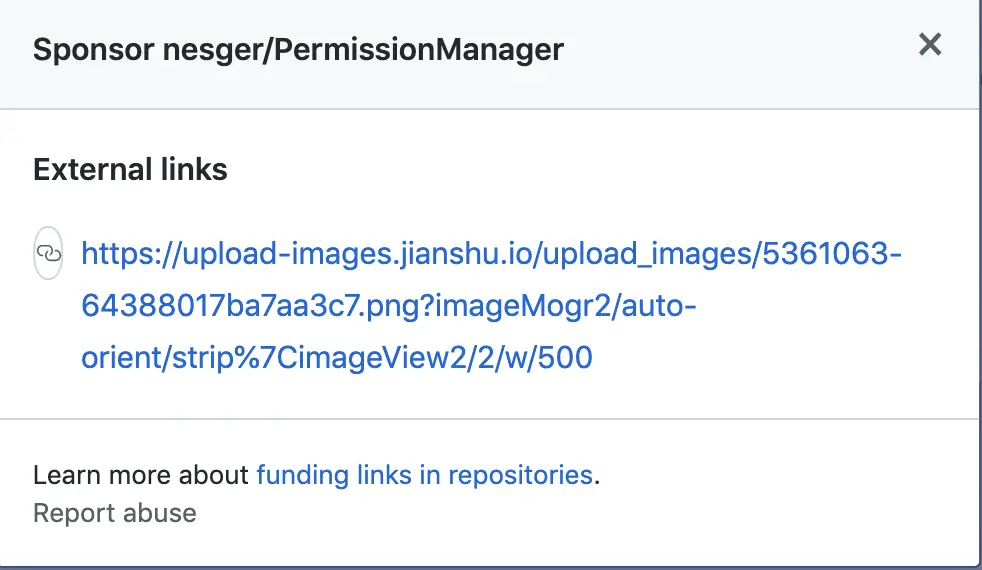Click the Report abuse link
The width and height of the screenshot is (982, 570).
point(114,513)
